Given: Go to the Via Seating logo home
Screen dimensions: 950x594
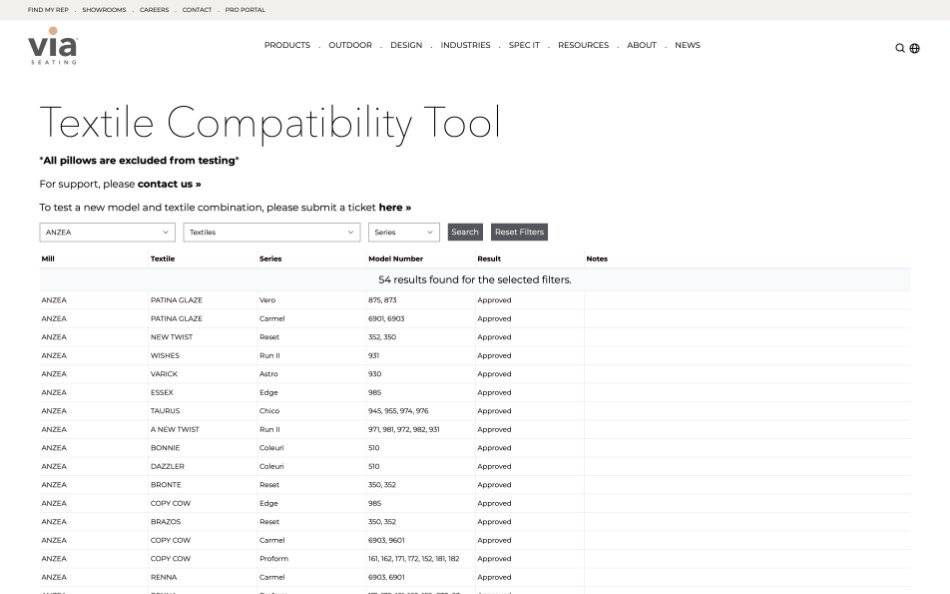Looking at the screenshot, I should (53, 46).
